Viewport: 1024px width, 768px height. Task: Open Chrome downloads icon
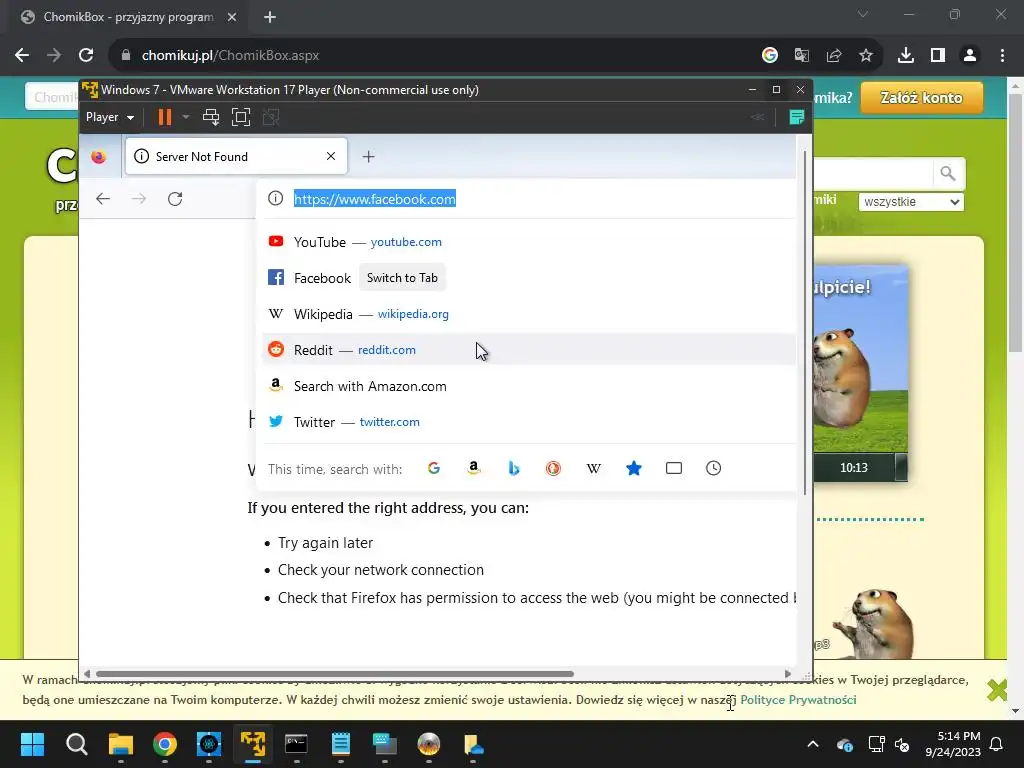pos(906,56)
